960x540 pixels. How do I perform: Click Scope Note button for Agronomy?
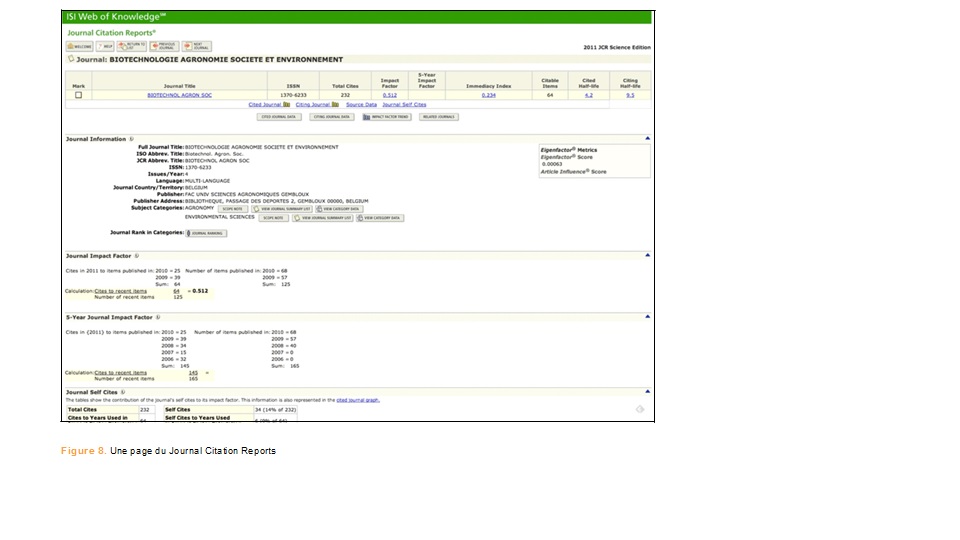point(233,209)
